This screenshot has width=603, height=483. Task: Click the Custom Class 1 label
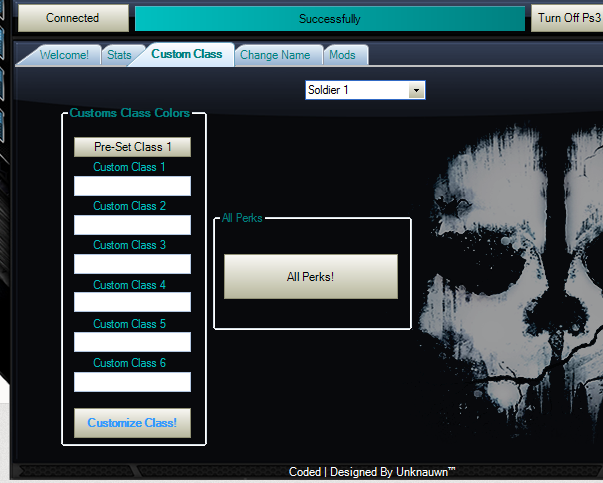click(129, 167)
